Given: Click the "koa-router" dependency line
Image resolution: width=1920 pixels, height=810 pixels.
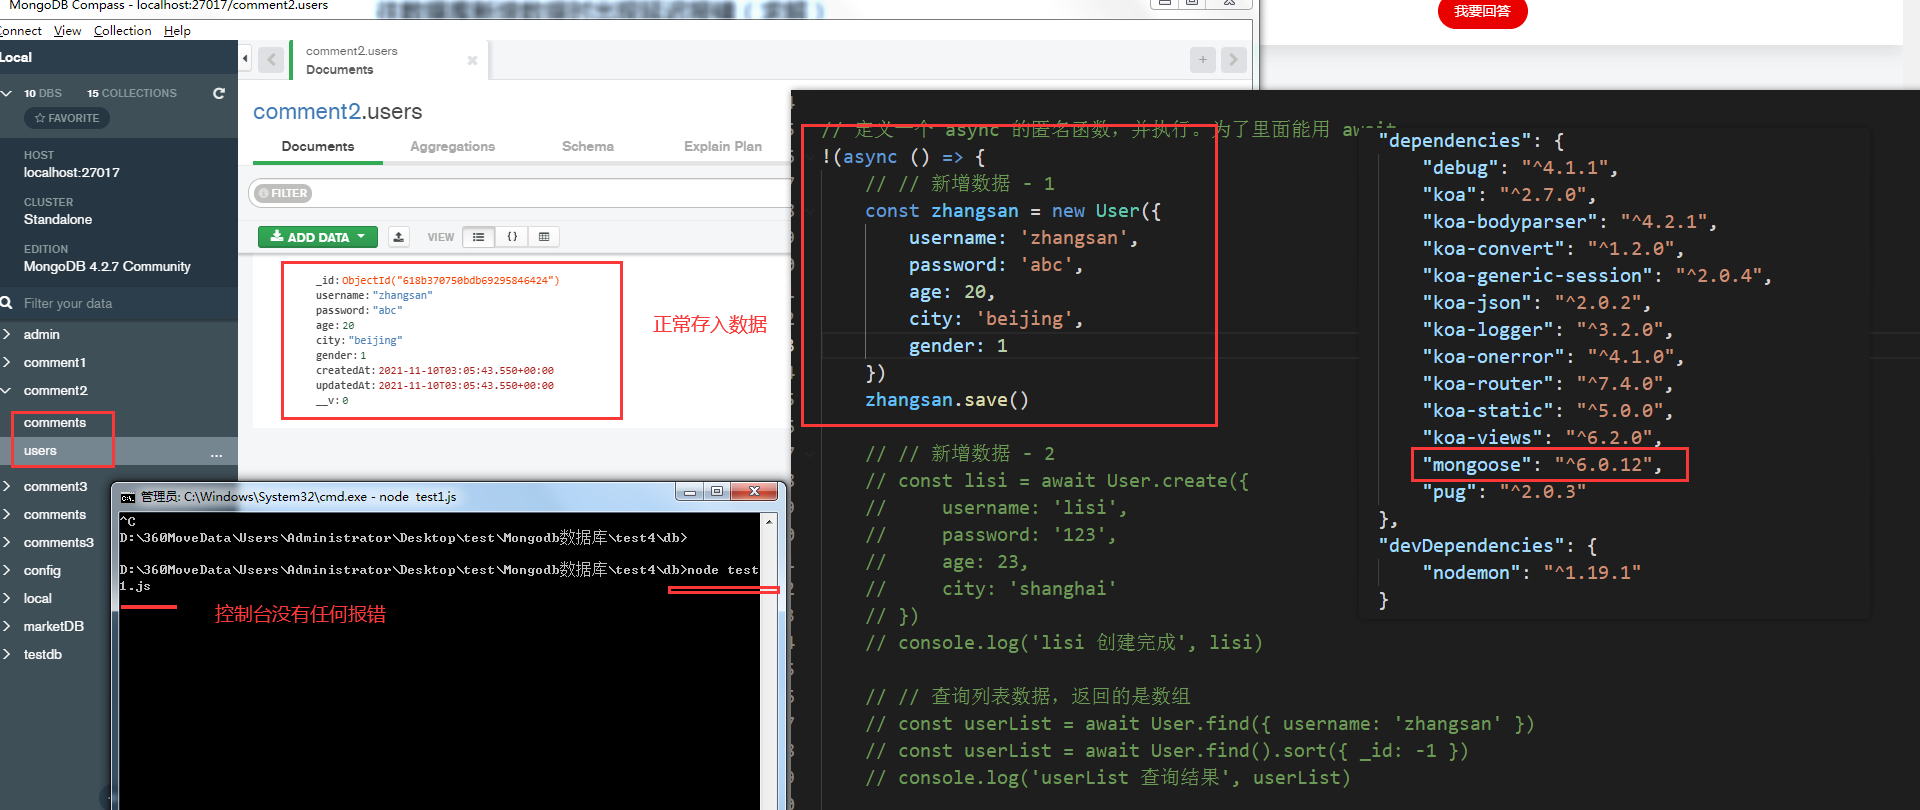Looking at the screenshot, I should 1548,384.
